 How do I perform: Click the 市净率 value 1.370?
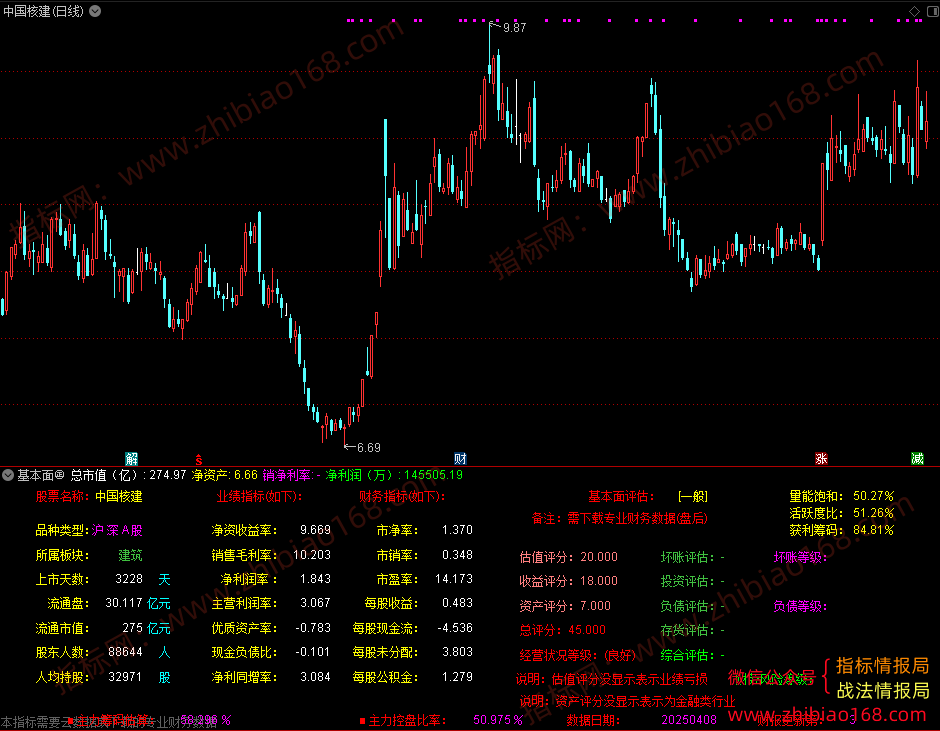coord(457,530)
